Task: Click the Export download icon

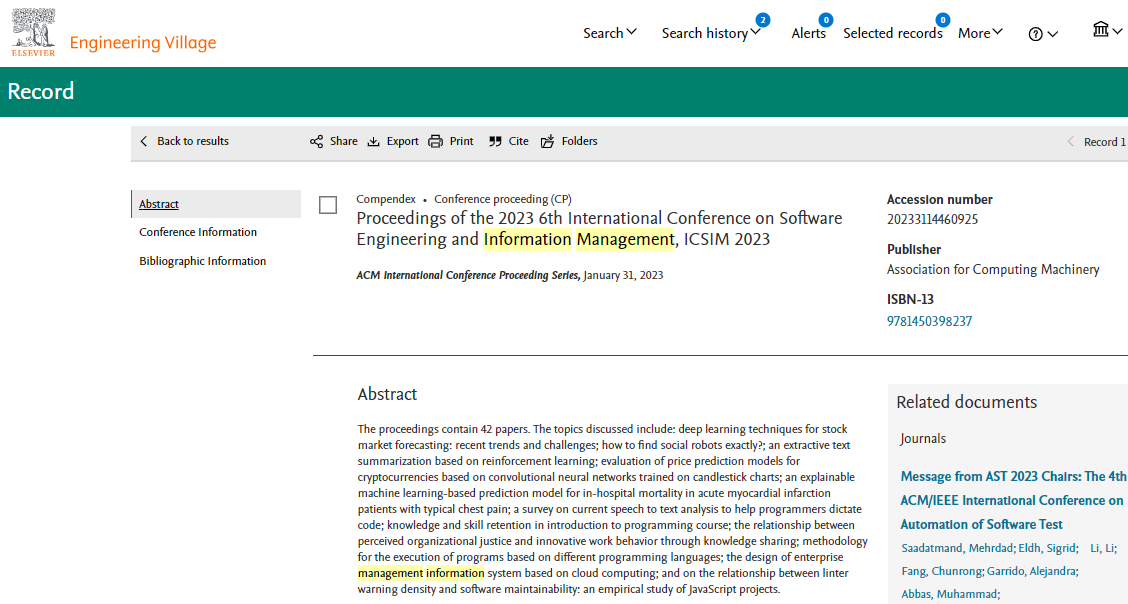Action: 373,141
